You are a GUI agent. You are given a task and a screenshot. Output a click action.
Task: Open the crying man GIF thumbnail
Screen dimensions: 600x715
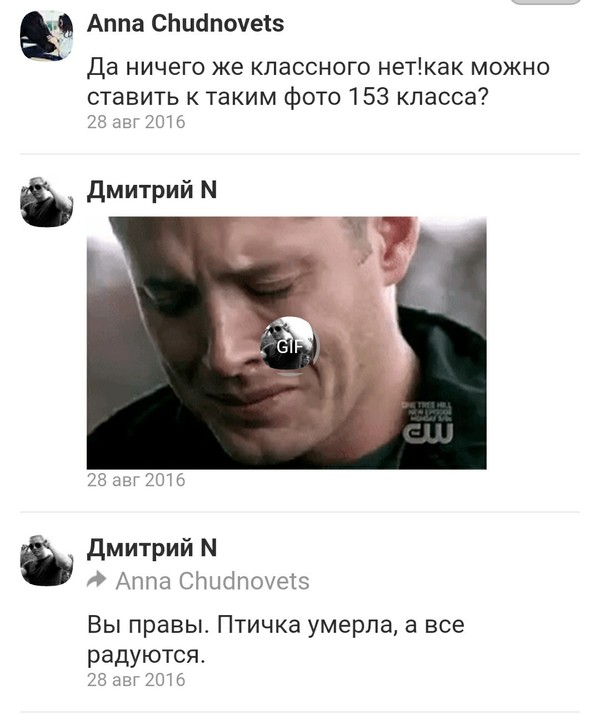(x=286, y=343)
